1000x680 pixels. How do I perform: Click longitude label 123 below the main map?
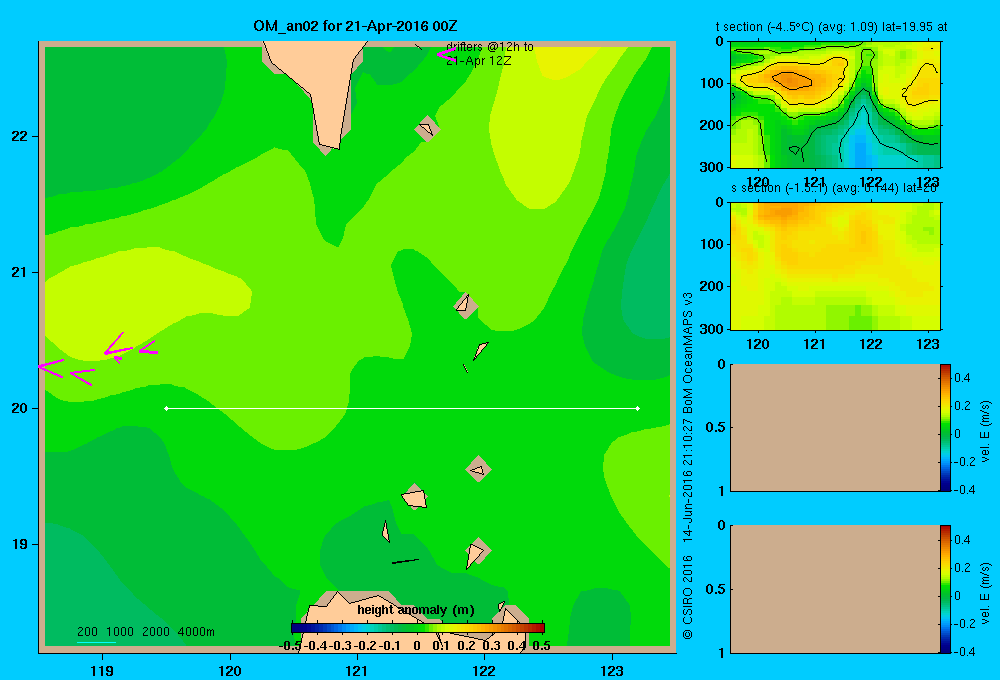click(612, 670)
